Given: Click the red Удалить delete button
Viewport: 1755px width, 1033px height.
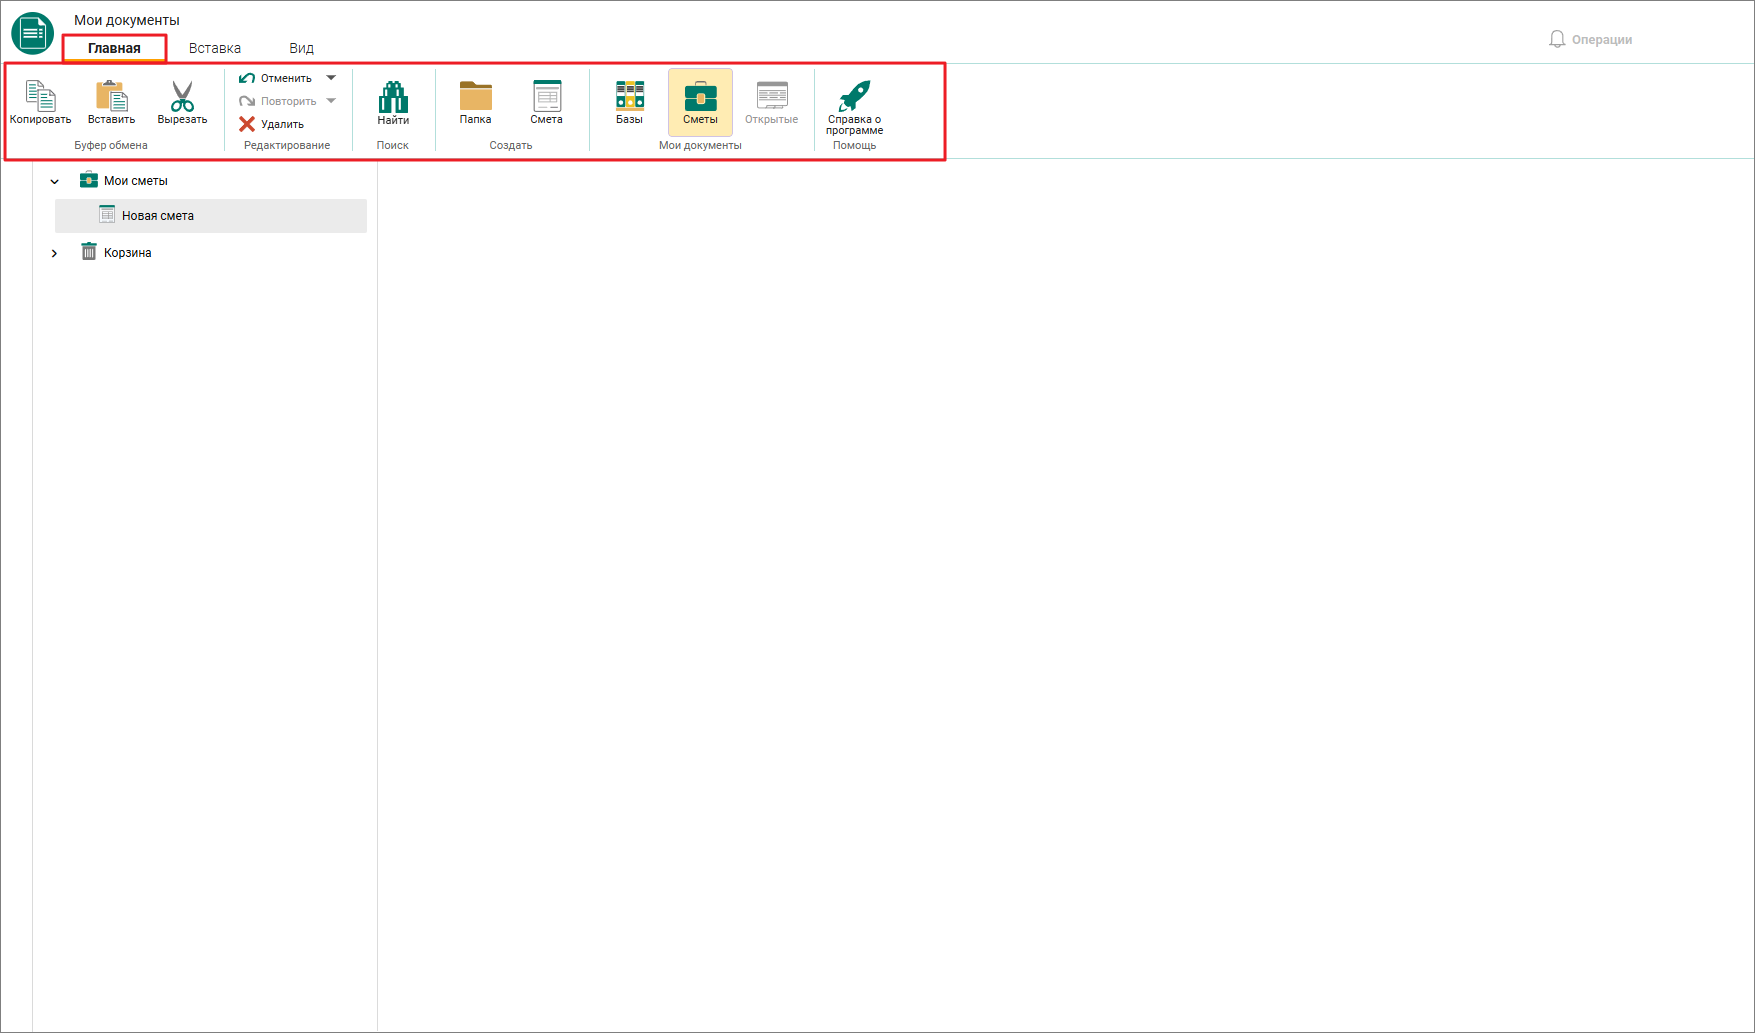Looking at the screenshot, I should [272, 124].
